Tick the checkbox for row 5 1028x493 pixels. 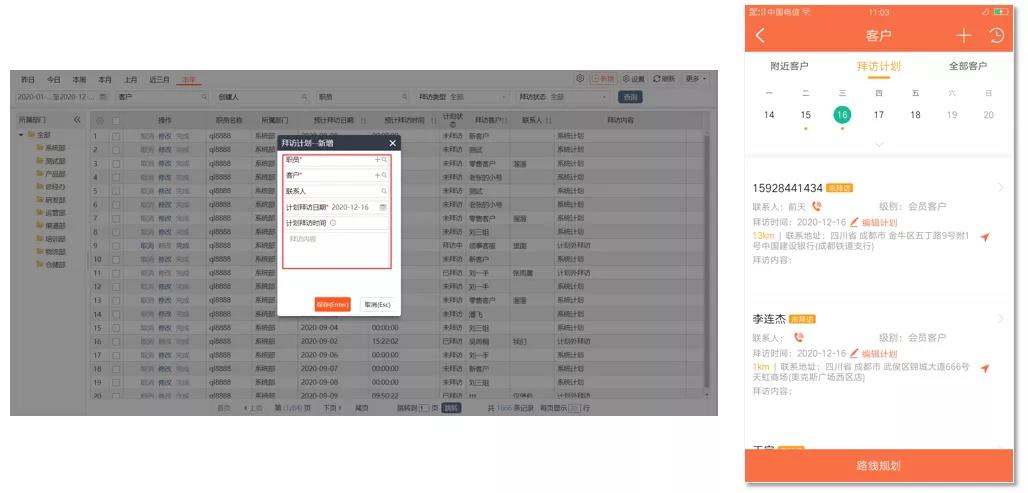116,191
